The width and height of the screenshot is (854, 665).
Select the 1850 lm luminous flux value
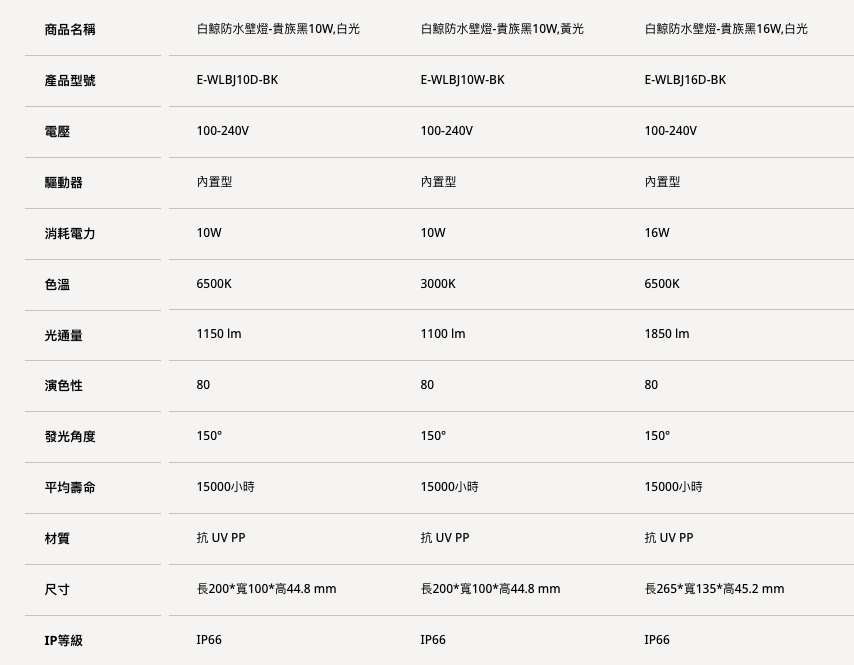point(667,334)
